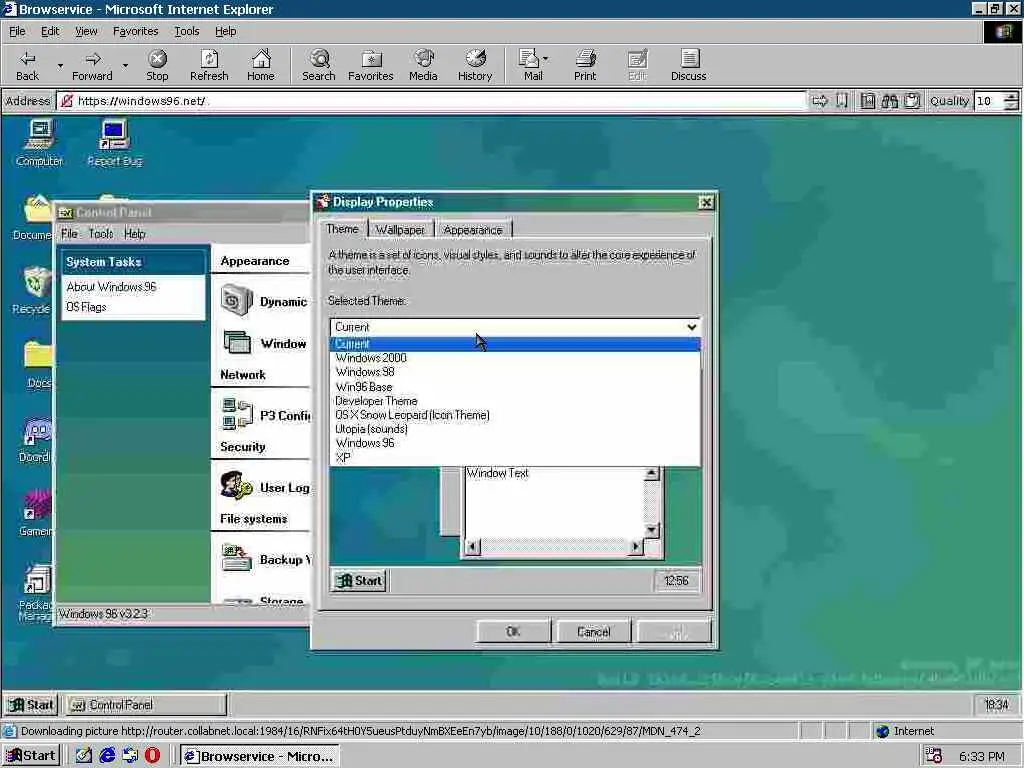Viewport: 1024px width, 768px height.
Task: Click the host Windows Start button
Action: pyautogui.click(x=31, y=756)
